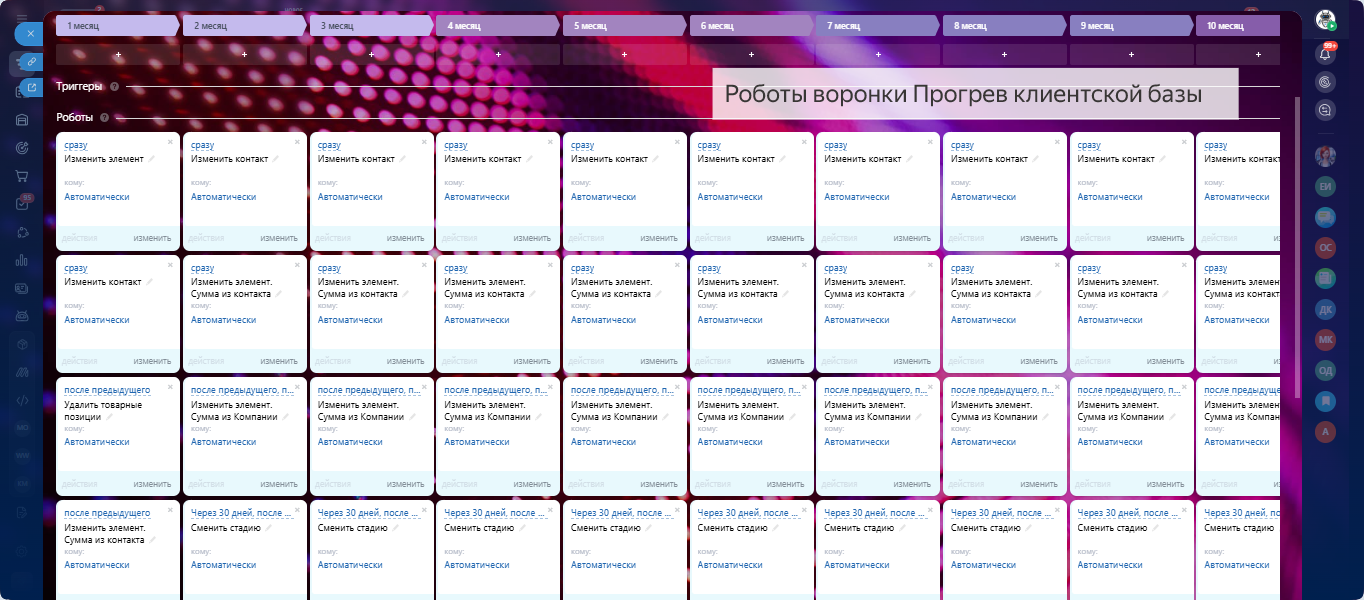Click 'Автоматически' on 'Изменить контакт' card, 6 месяц
The image size is (1364, 600).
pos(730,197)
